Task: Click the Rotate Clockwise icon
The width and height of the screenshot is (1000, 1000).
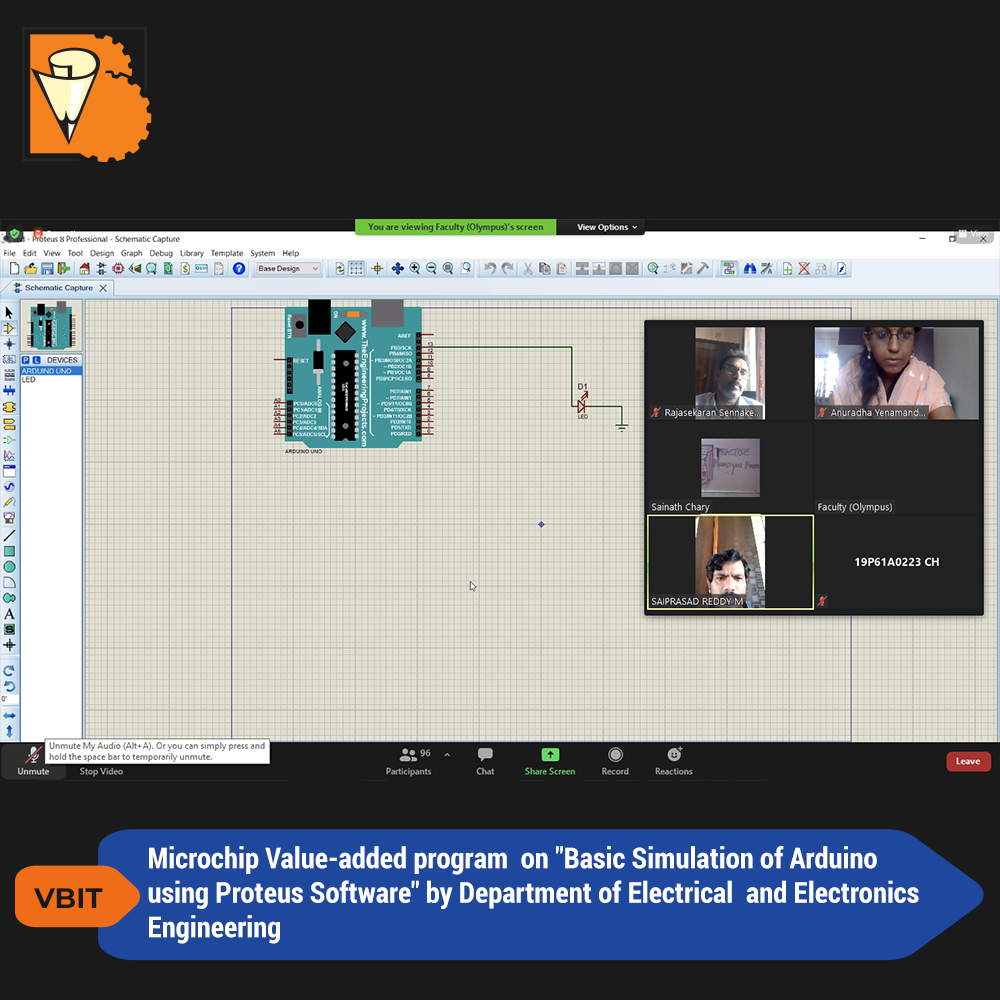Action: 9,671
